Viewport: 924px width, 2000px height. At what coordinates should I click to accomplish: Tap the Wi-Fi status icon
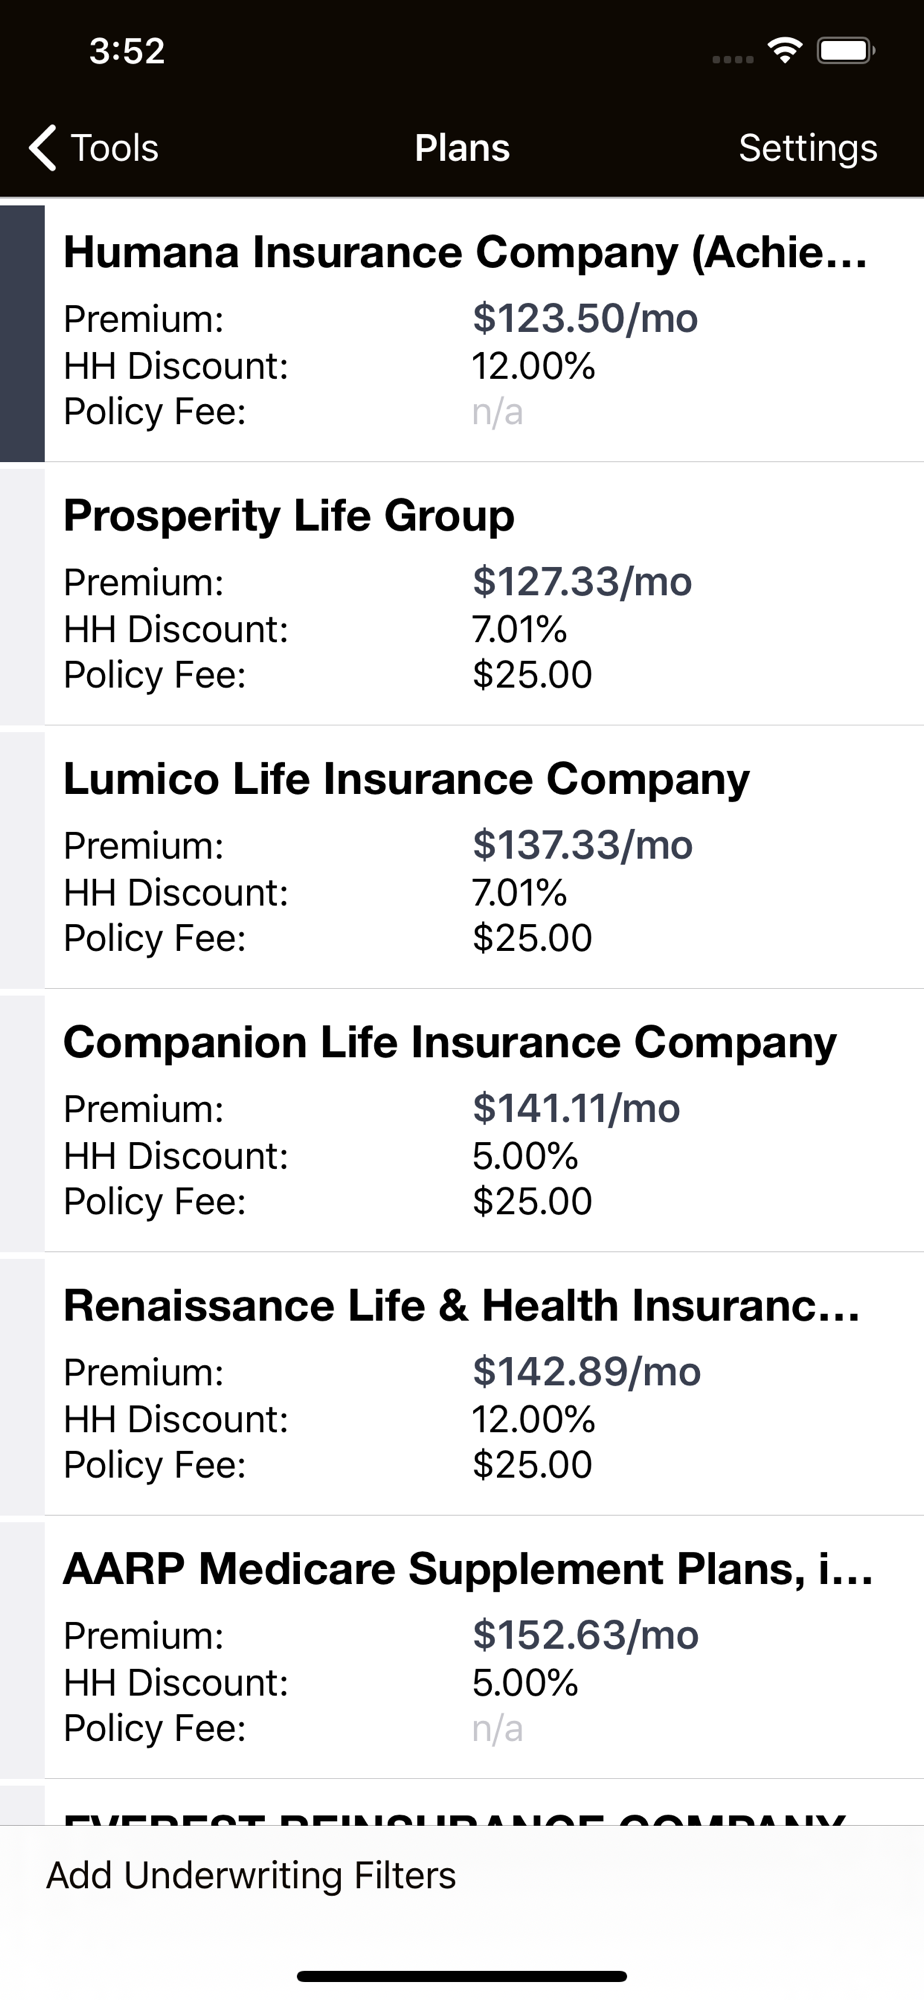pyautogui.click(x=786, y=50)
